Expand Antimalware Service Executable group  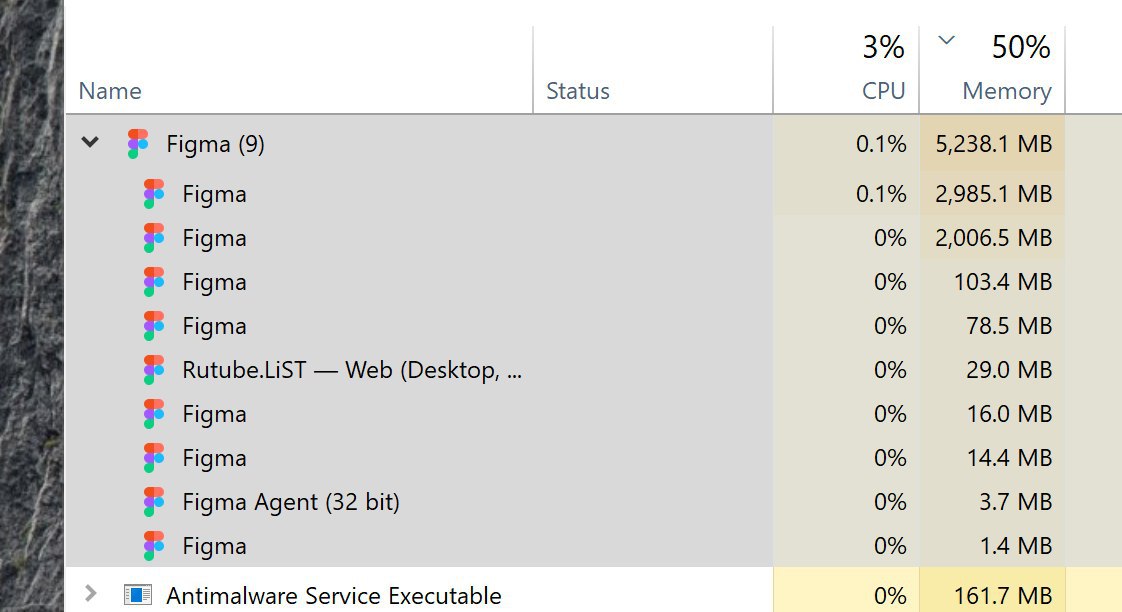click(90, 593)
